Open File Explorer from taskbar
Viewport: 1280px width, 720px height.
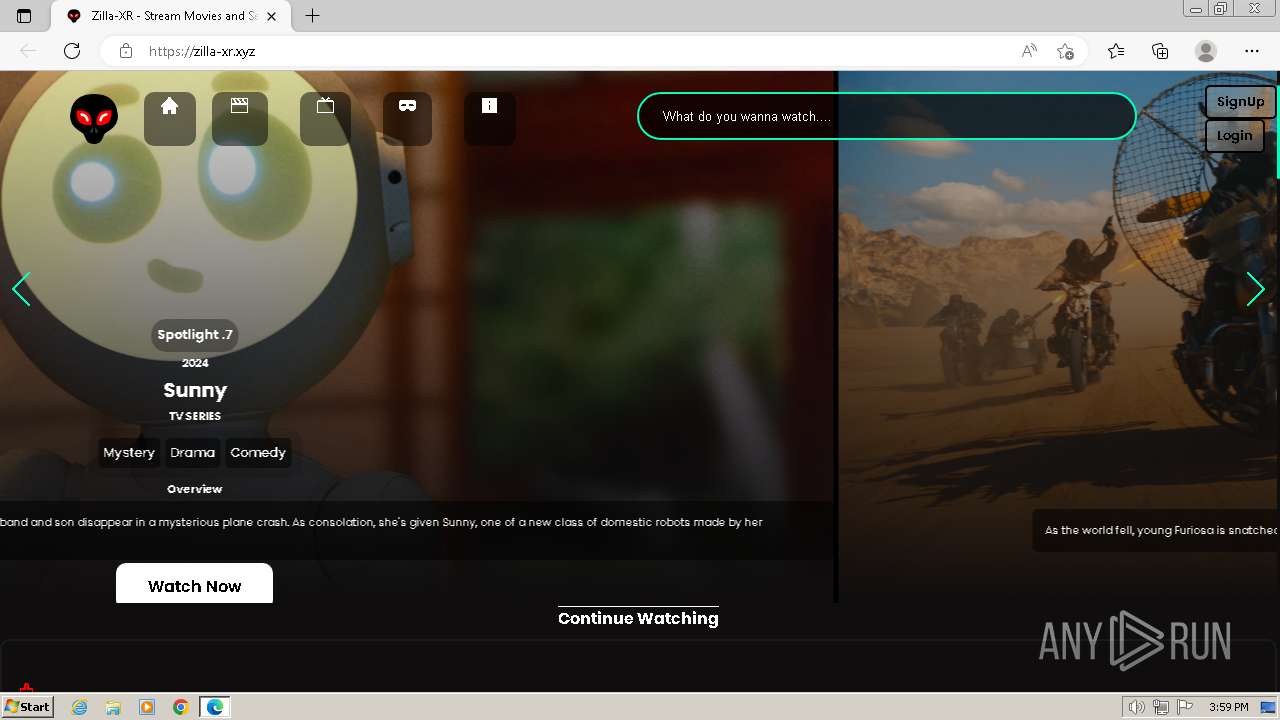tap(113, 707)
